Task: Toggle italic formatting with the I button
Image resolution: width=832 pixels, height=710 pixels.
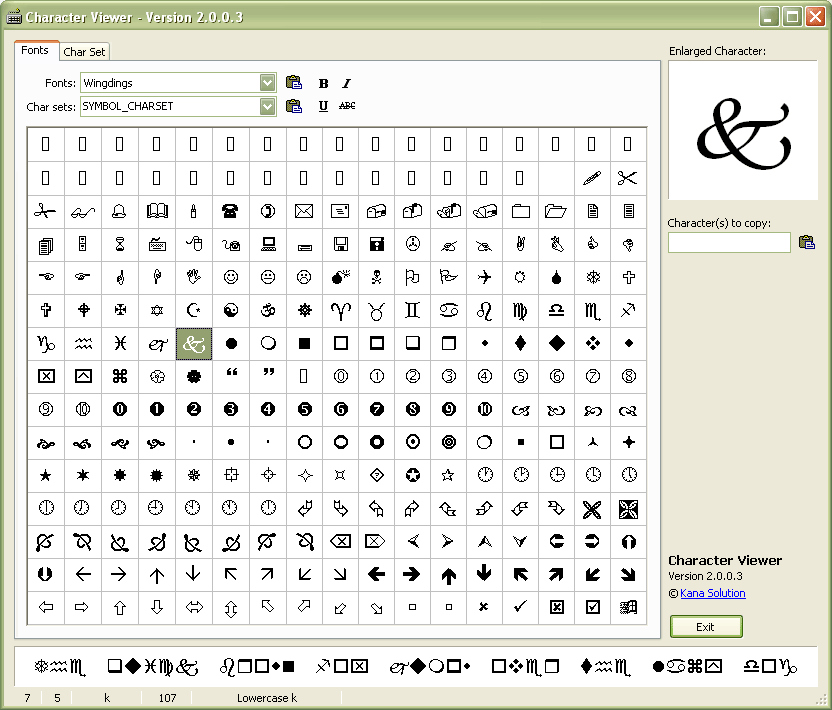Action: (x=346, y=83)
